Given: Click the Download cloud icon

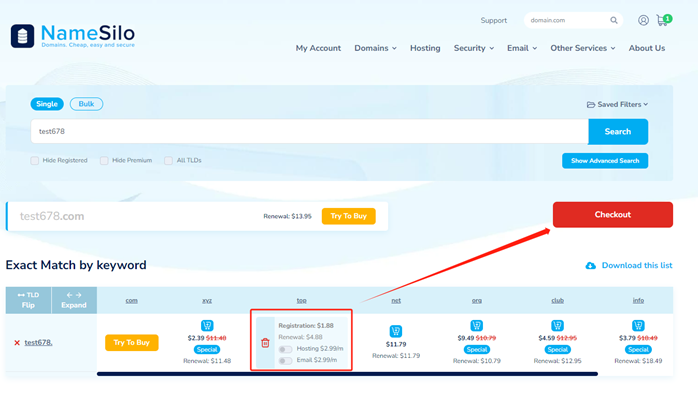Looking at the screenshot, I should coord(591,265).
